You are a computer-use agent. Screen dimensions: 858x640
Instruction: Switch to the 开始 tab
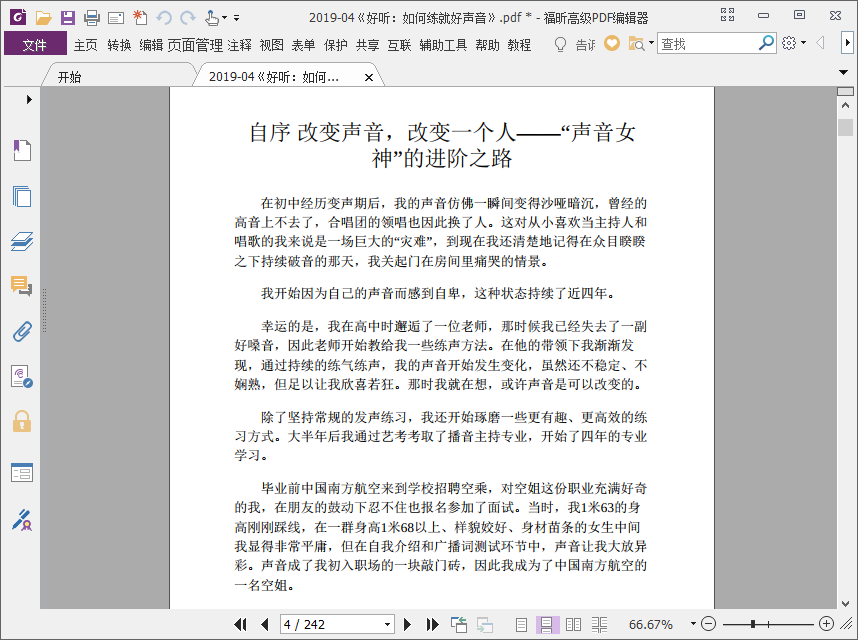coord(69,77)
